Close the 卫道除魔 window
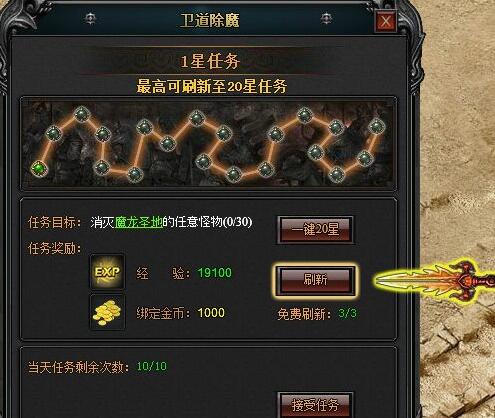The height and width of the screenshot is (418, 495). [x=386, y=21]
